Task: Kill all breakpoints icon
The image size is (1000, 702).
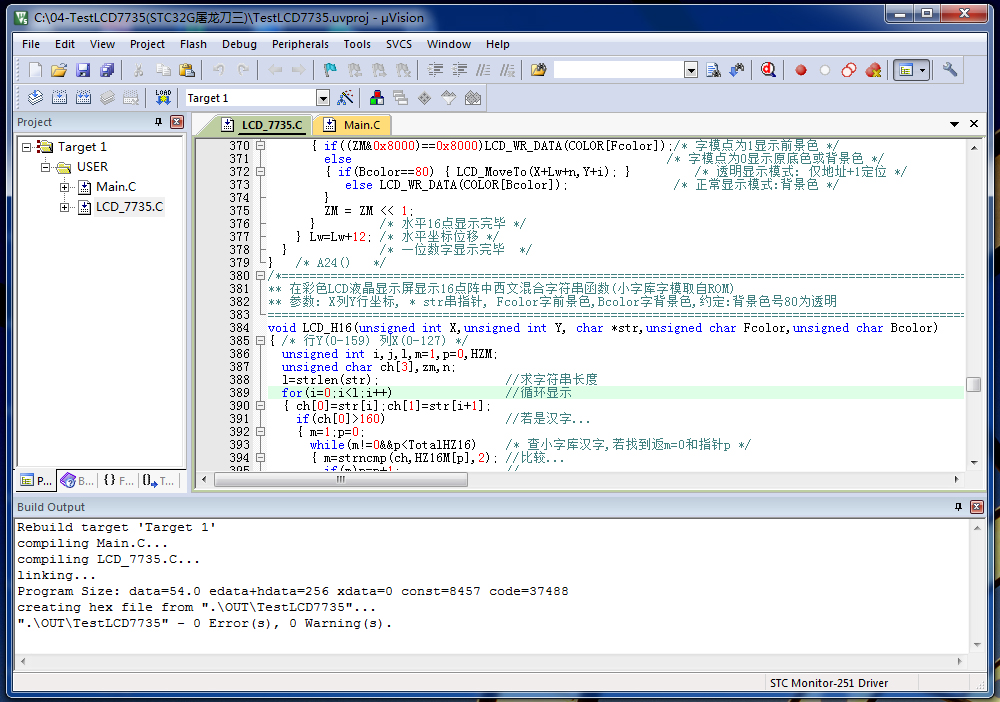Action: click(x=873, y=70)
